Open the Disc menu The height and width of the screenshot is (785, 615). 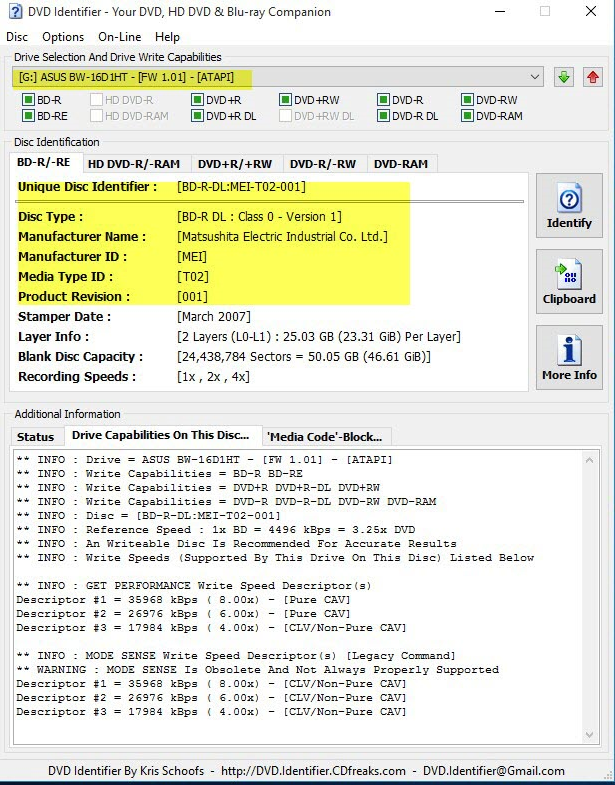pos(17,37)
